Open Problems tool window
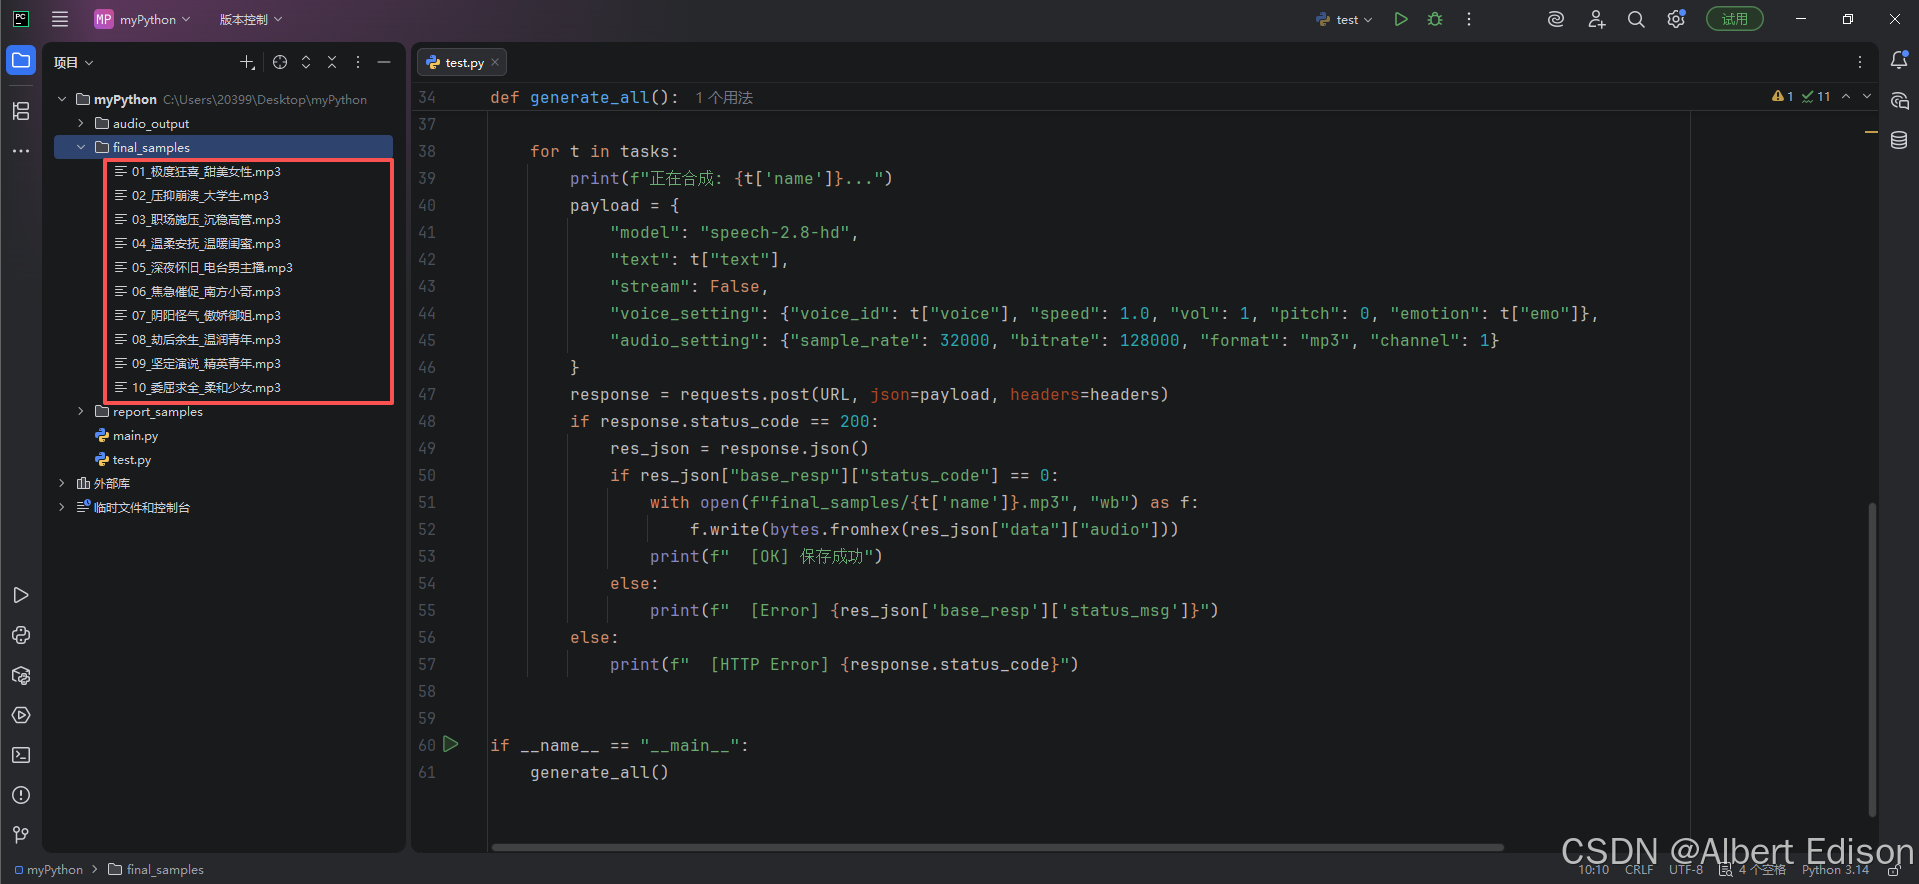The image size is (1919, 884). [20, 795]
